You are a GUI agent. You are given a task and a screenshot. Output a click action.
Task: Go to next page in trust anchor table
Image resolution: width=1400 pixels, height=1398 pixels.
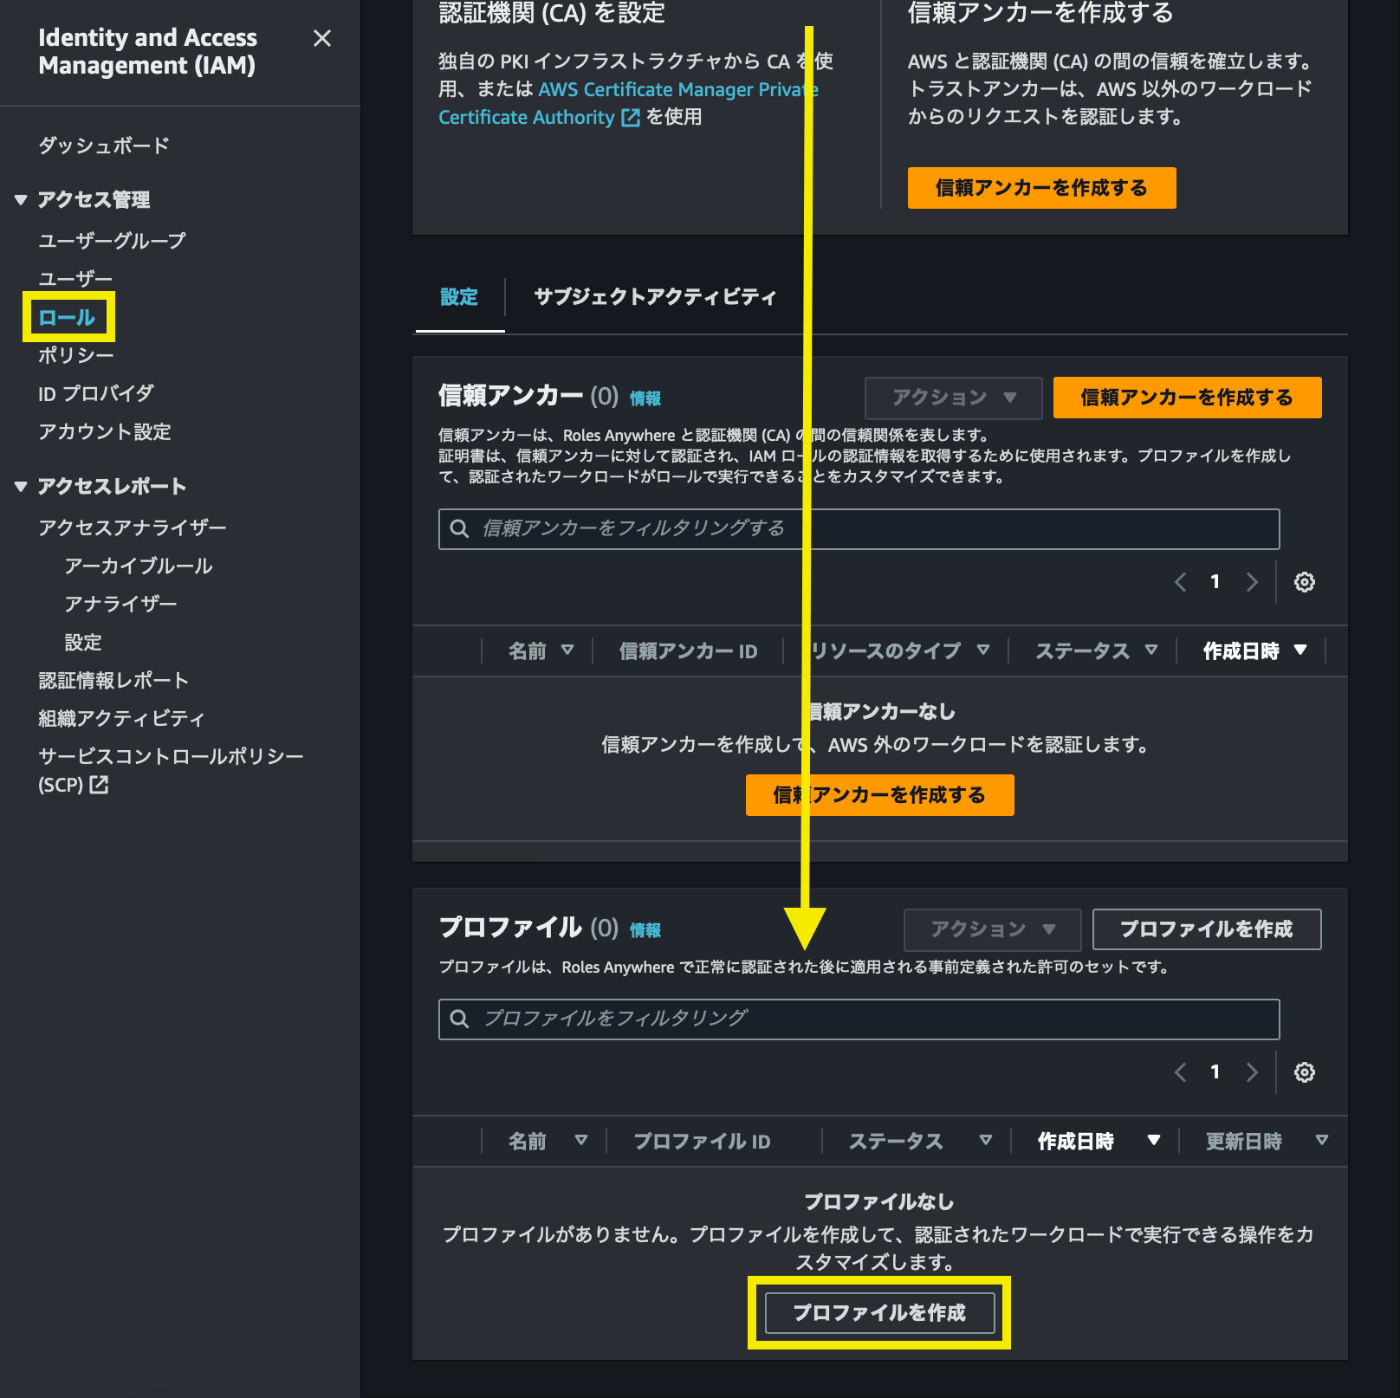point(1252,582)
